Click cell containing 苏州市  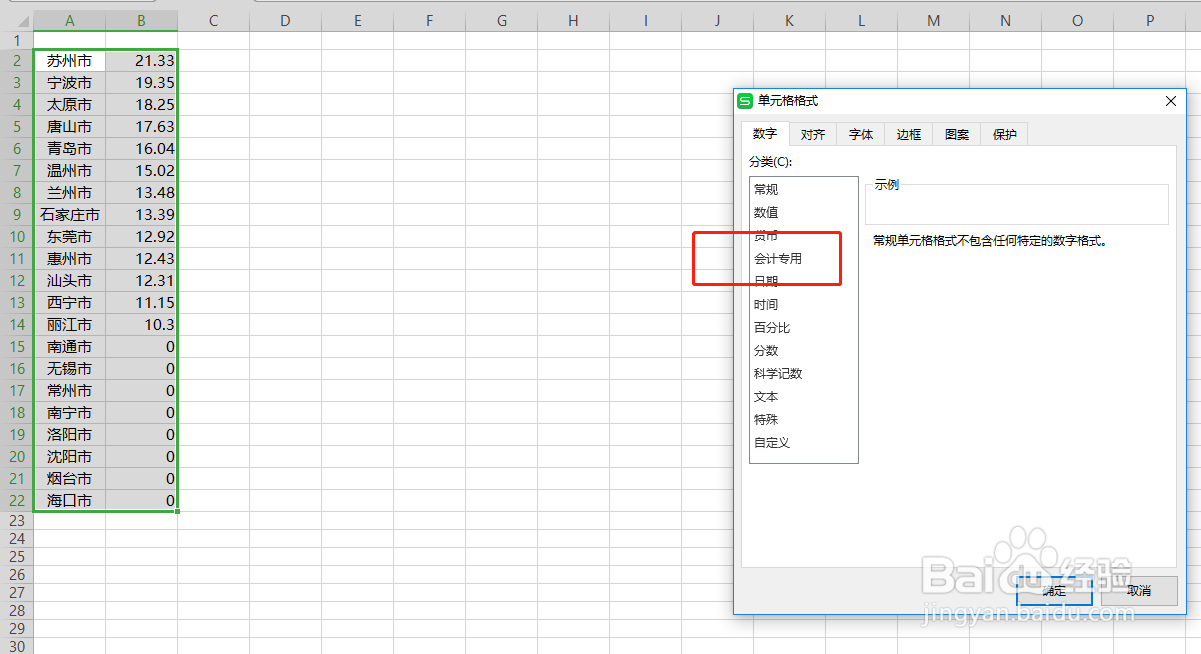[69, 60]
